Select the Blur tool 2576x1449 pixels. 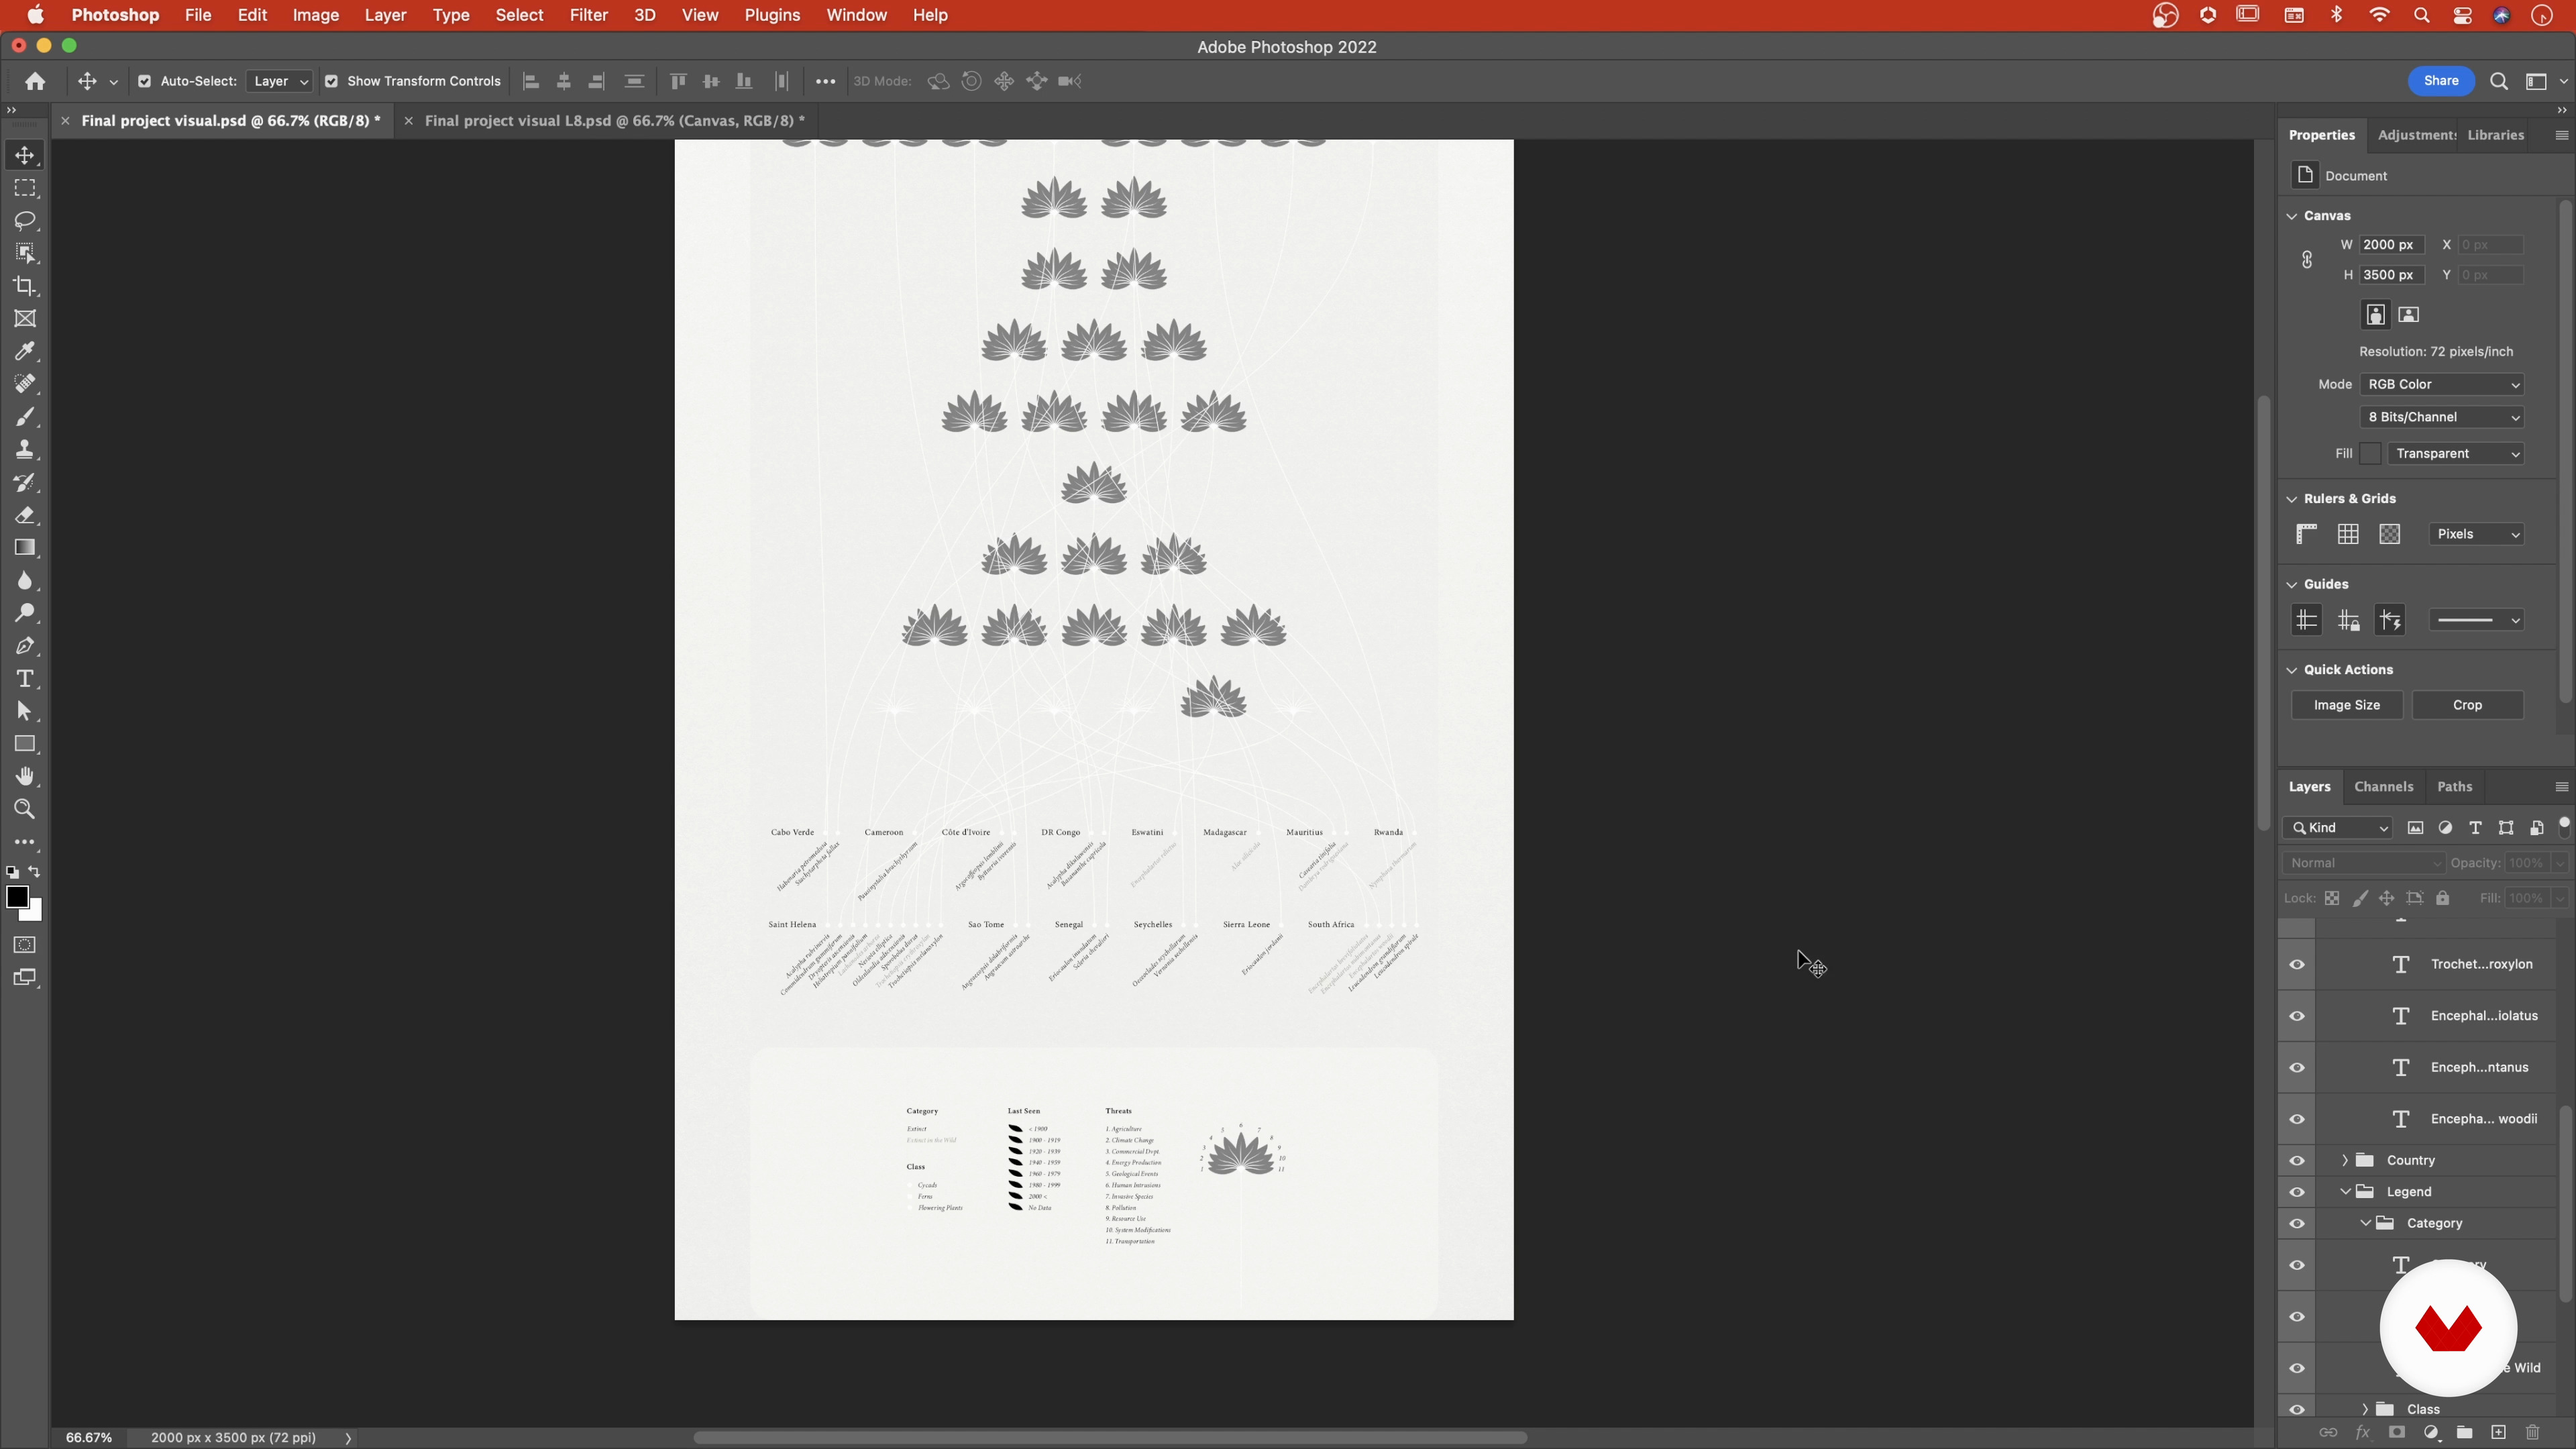point(25,580)
